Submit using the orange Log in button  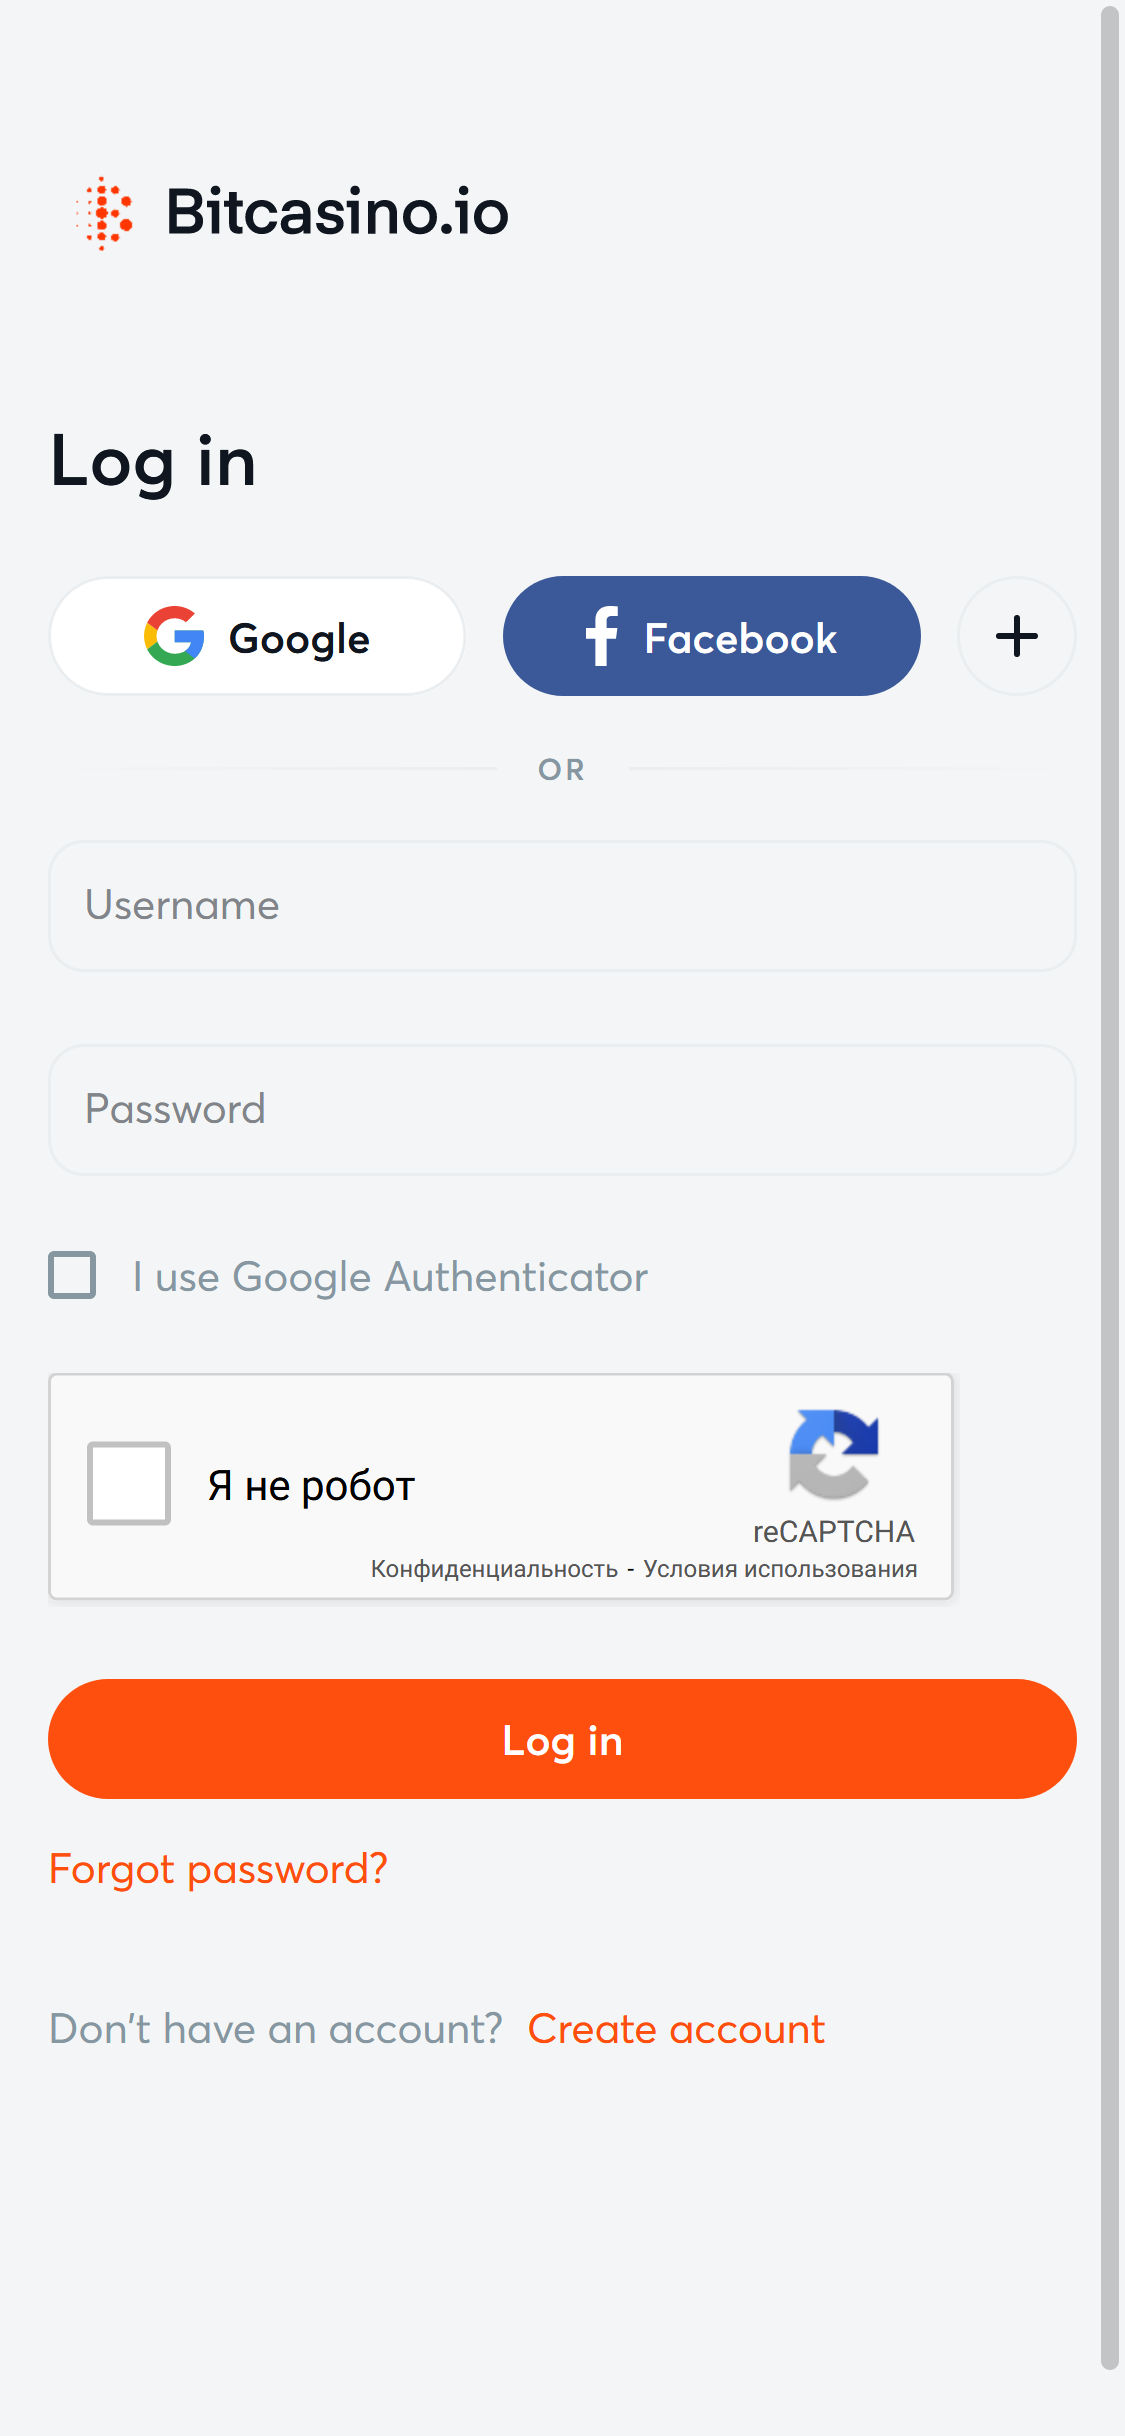562,1739
